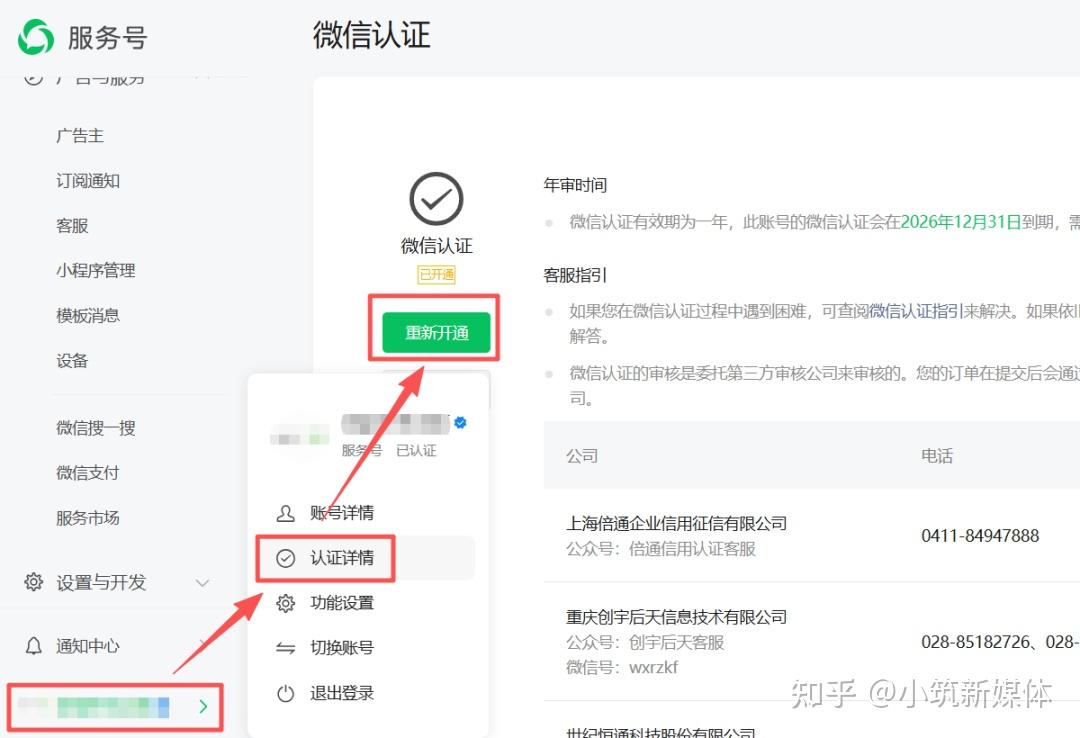Select 账号详情 in the account popup
The image size is (1080, 738).
342,513
